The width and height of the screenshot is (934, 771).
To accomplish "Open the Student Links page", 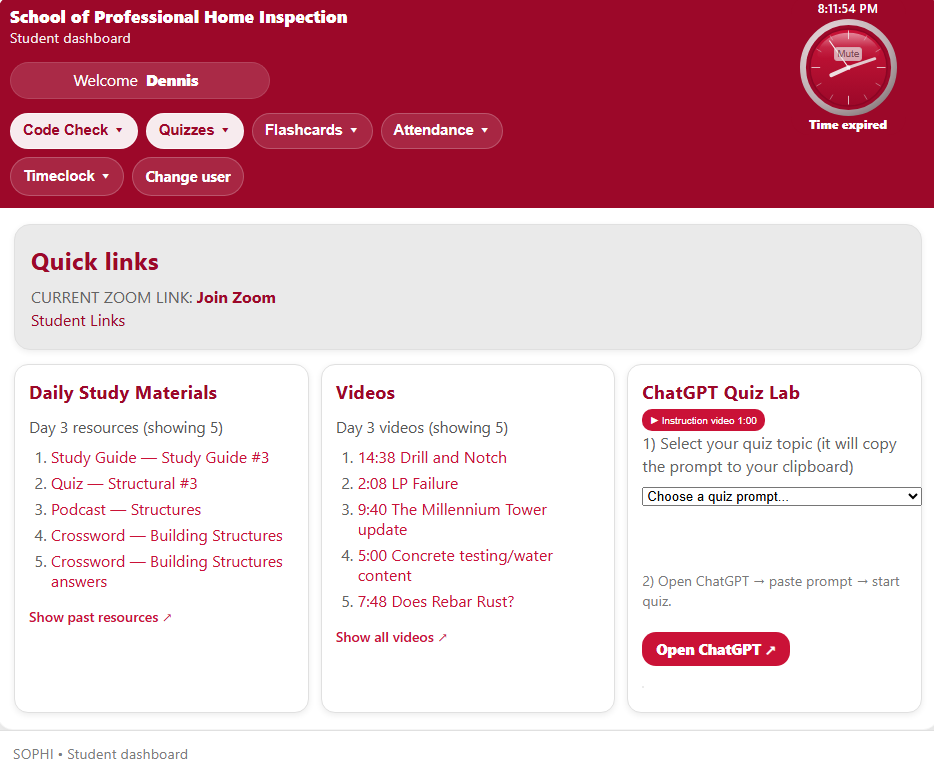I will [78, 321].
